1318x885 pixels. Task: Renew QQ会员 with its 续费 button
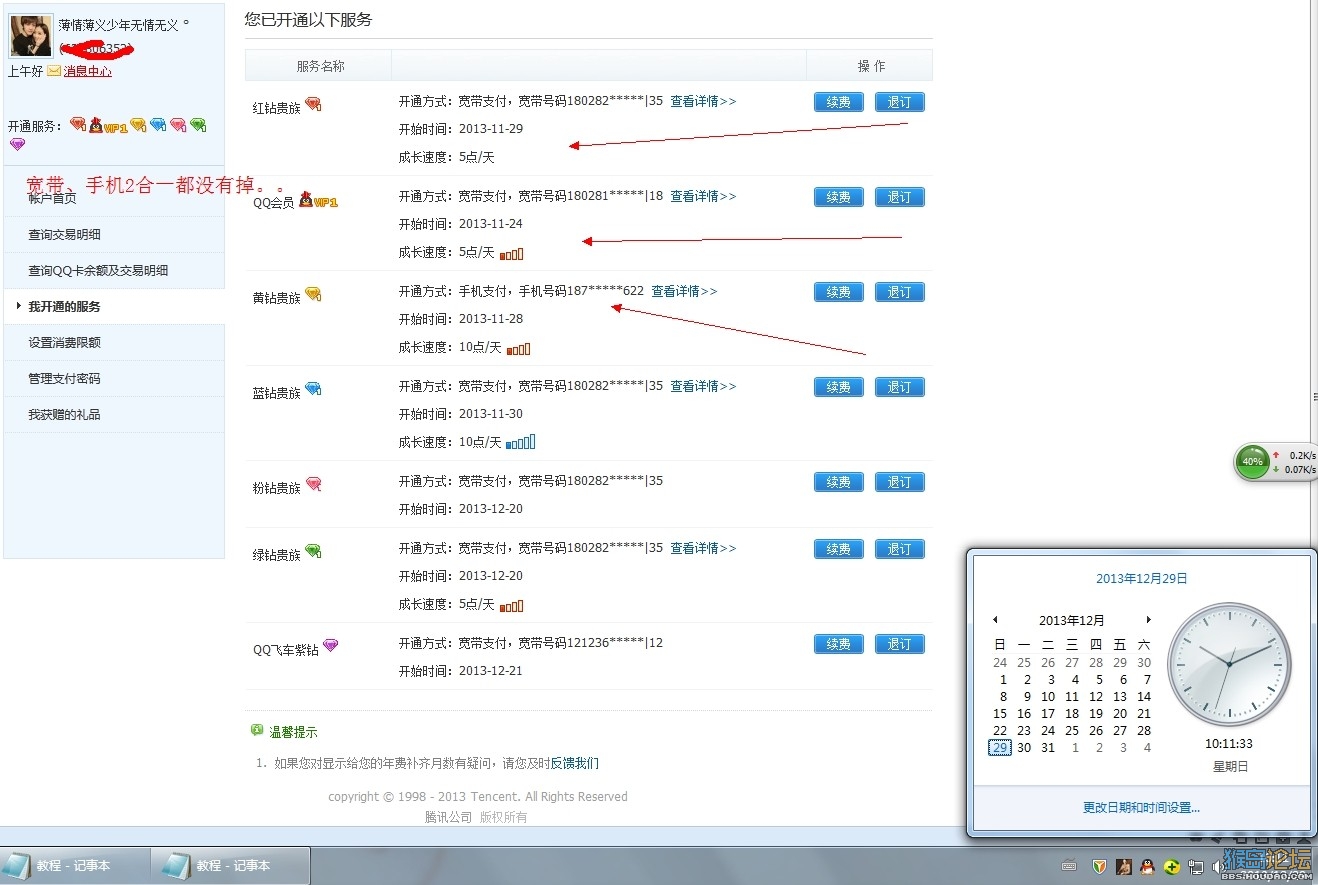839,197
